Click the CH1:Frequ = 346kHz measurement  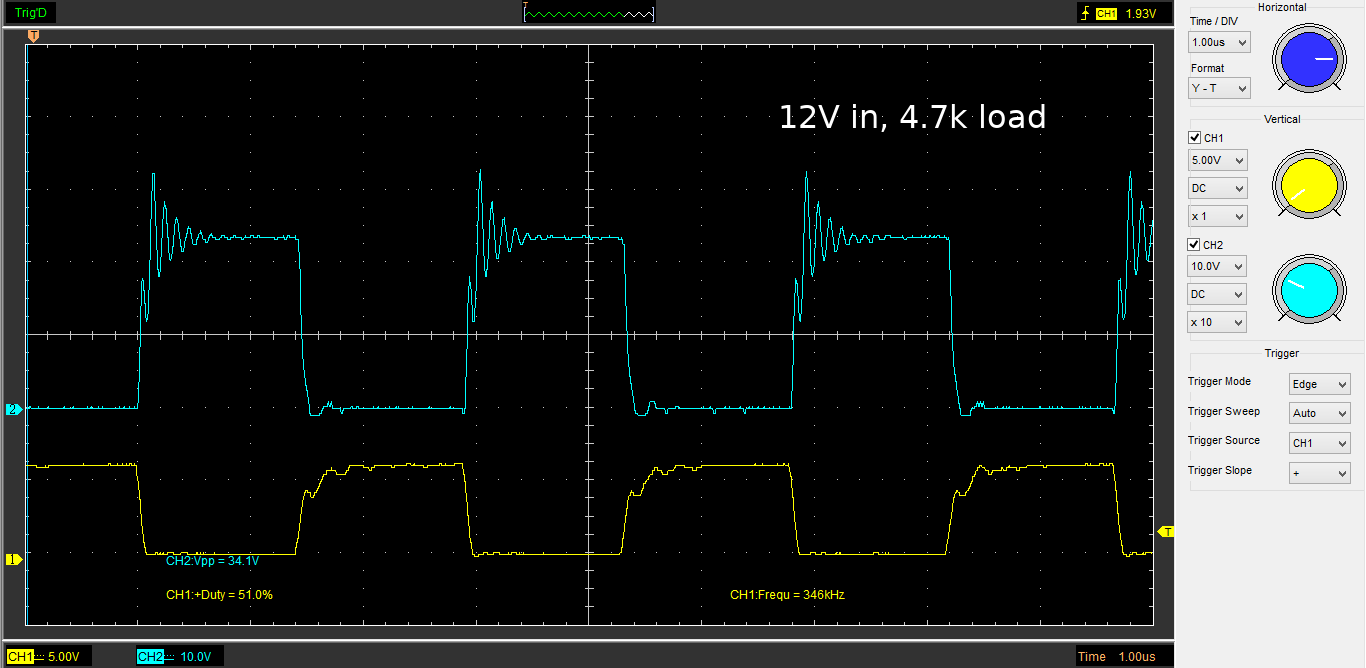[x=787, y=595]
